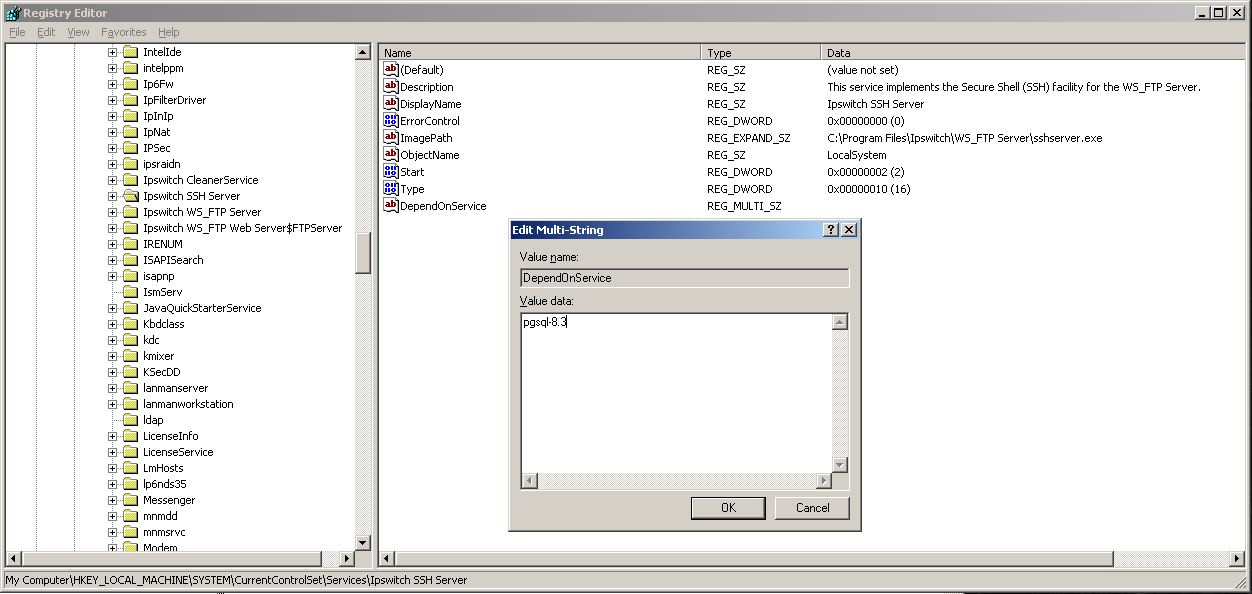Expand the IpInIp tree node
Screen dimensions: 1252x594
point(112,116)
